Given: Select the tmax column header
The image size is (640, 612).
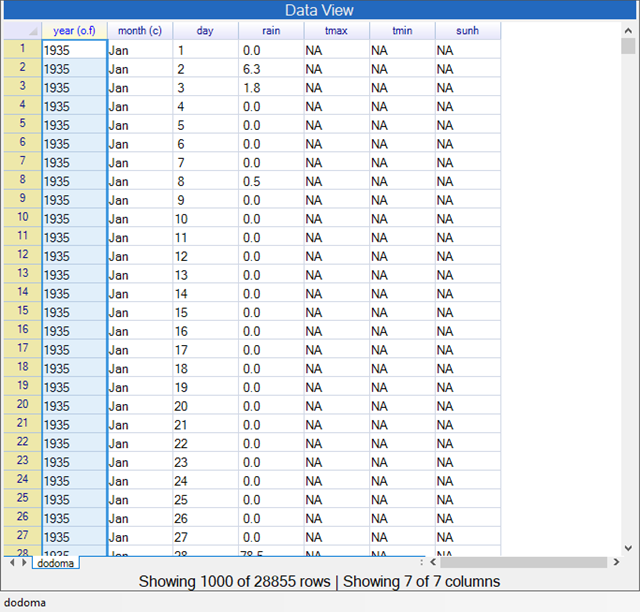Looking at the screenshot, I should coord(336,31).
